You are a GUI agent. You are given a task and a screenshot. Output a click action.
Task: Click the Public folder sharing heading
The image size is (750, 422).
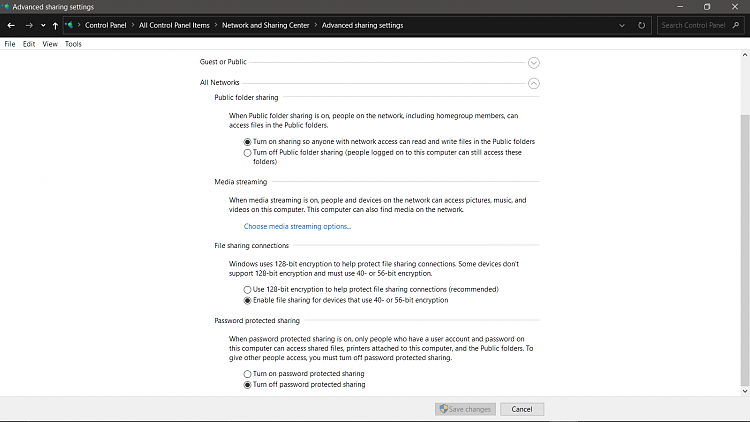[x=246, y=98]
